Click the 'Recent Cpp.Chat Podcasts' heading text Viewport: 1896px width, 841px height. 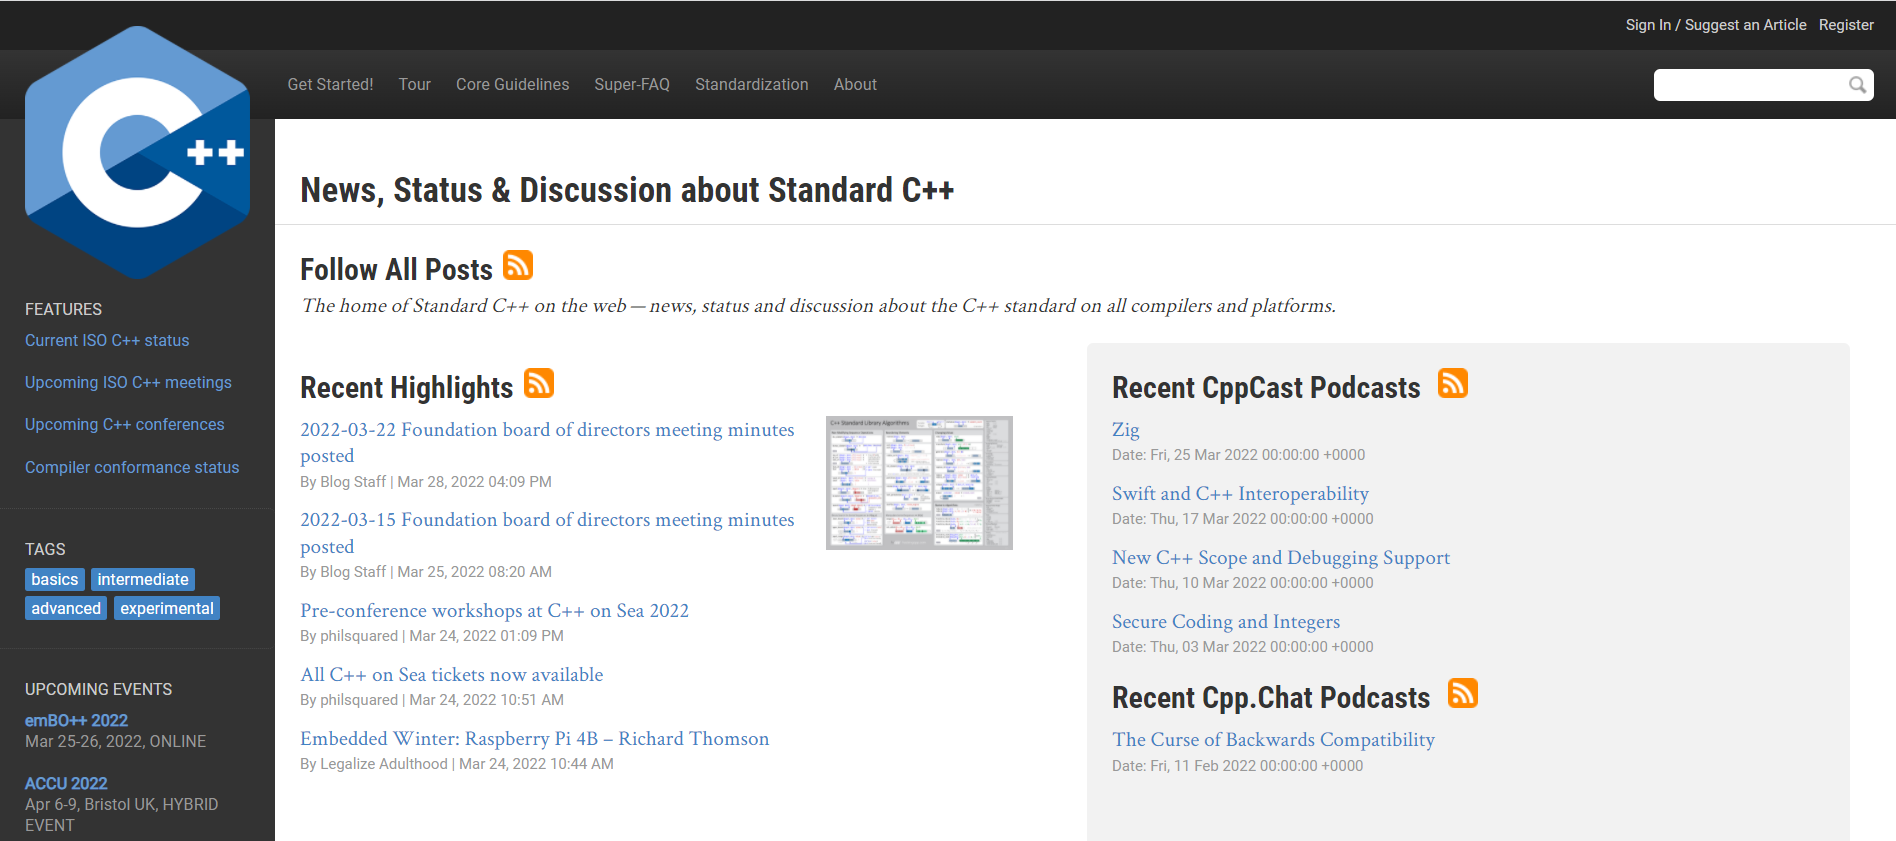pos(1271,698)
